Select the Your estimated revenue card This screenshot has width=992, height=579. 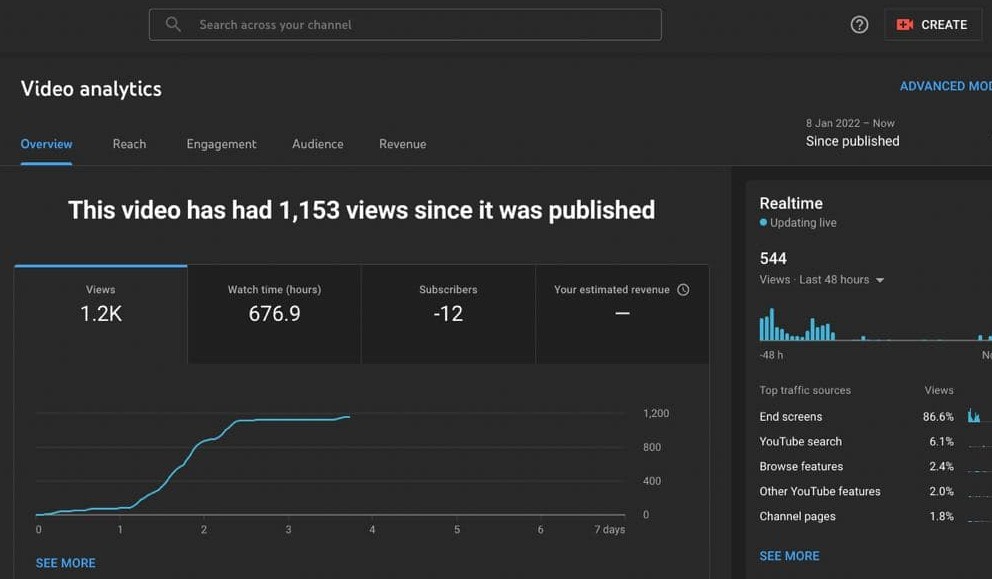[x=622, y=314]
